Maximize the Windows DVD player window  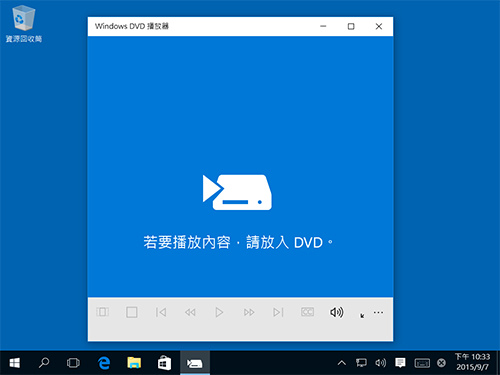click(351, 26)
